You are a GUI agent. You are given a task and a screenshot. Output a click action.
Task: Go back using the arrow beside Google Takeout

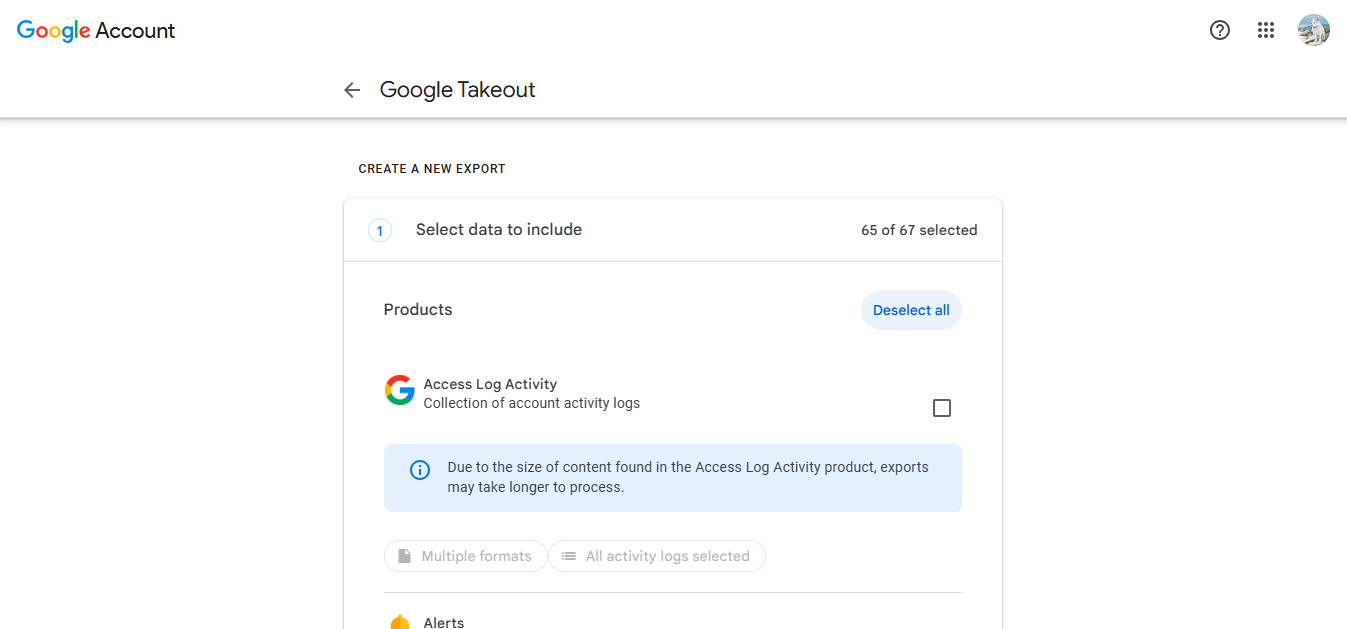pos(352,90)
